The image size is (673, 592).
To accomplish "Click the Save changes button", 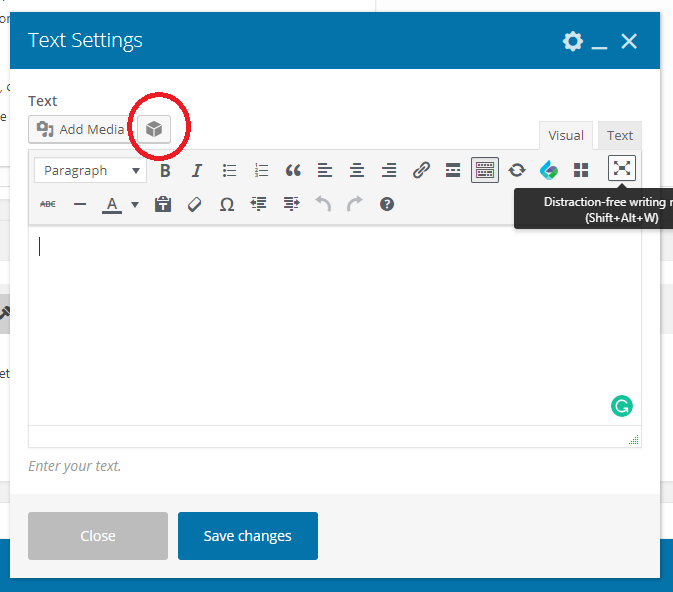I will (248, 536).
